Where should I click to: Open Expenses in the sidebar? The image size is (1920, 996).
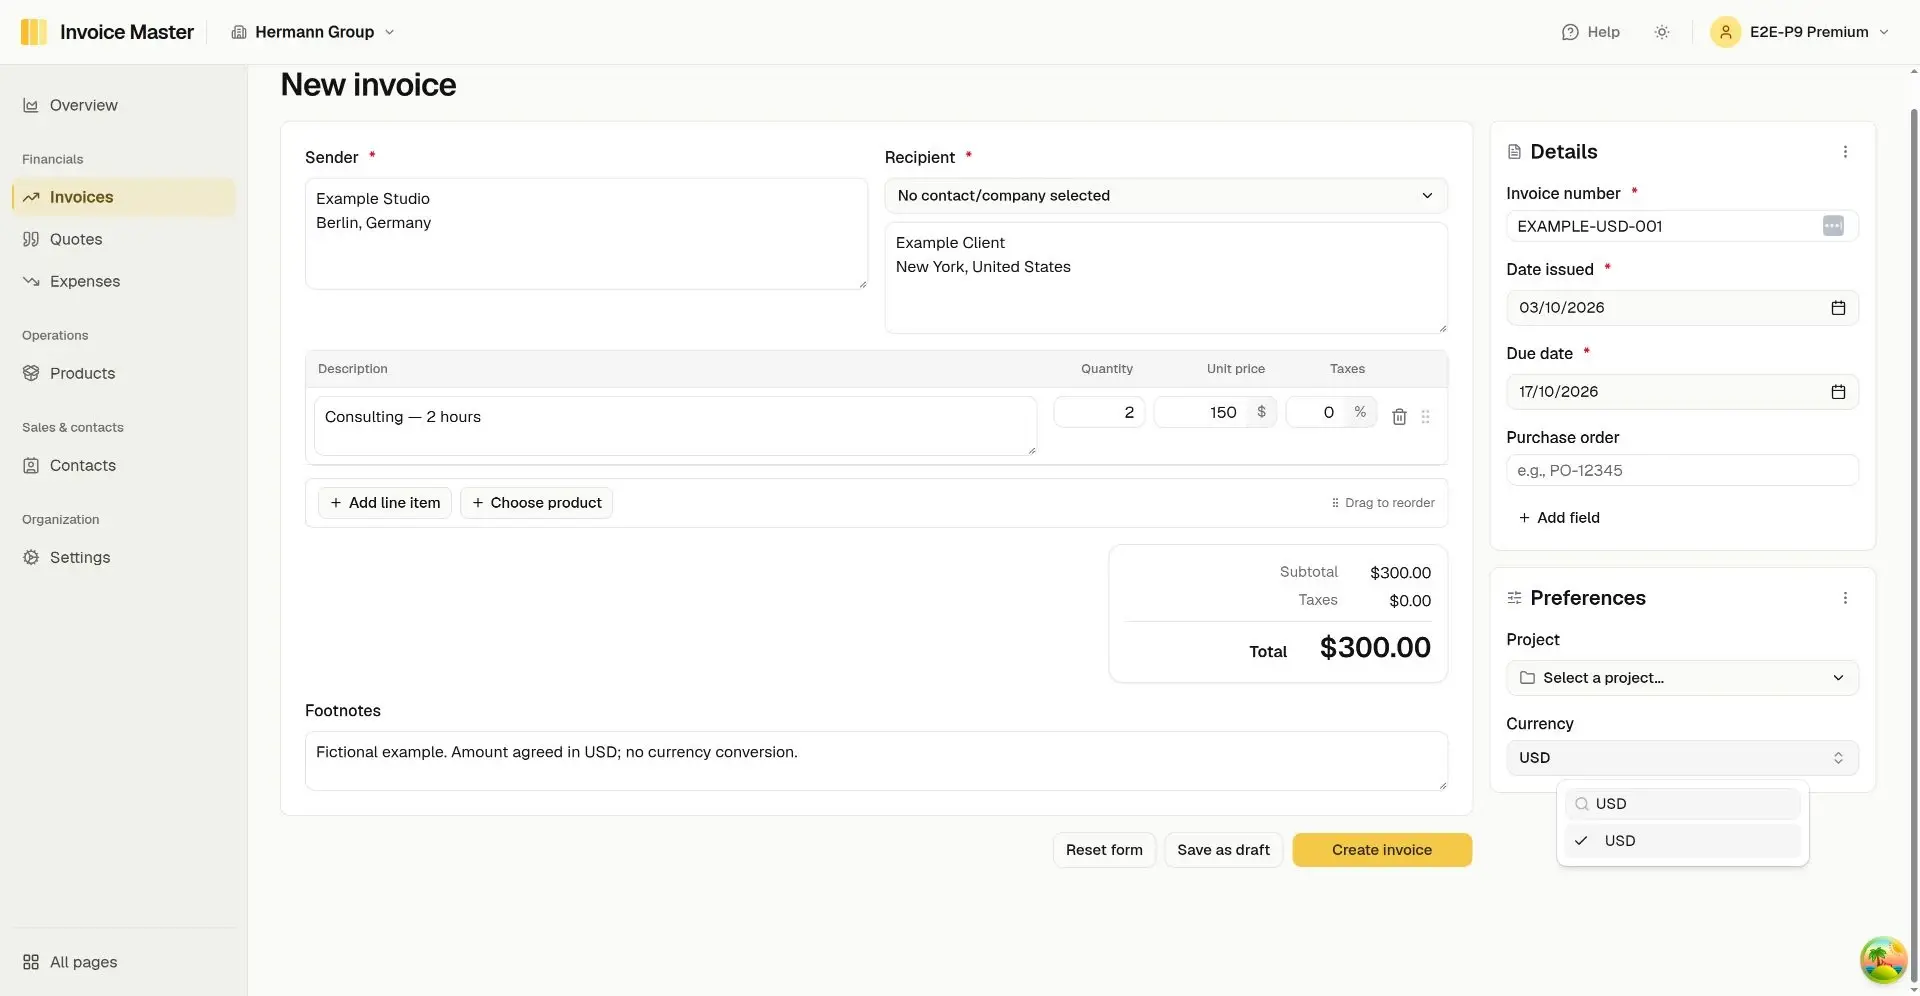point(124,281)
